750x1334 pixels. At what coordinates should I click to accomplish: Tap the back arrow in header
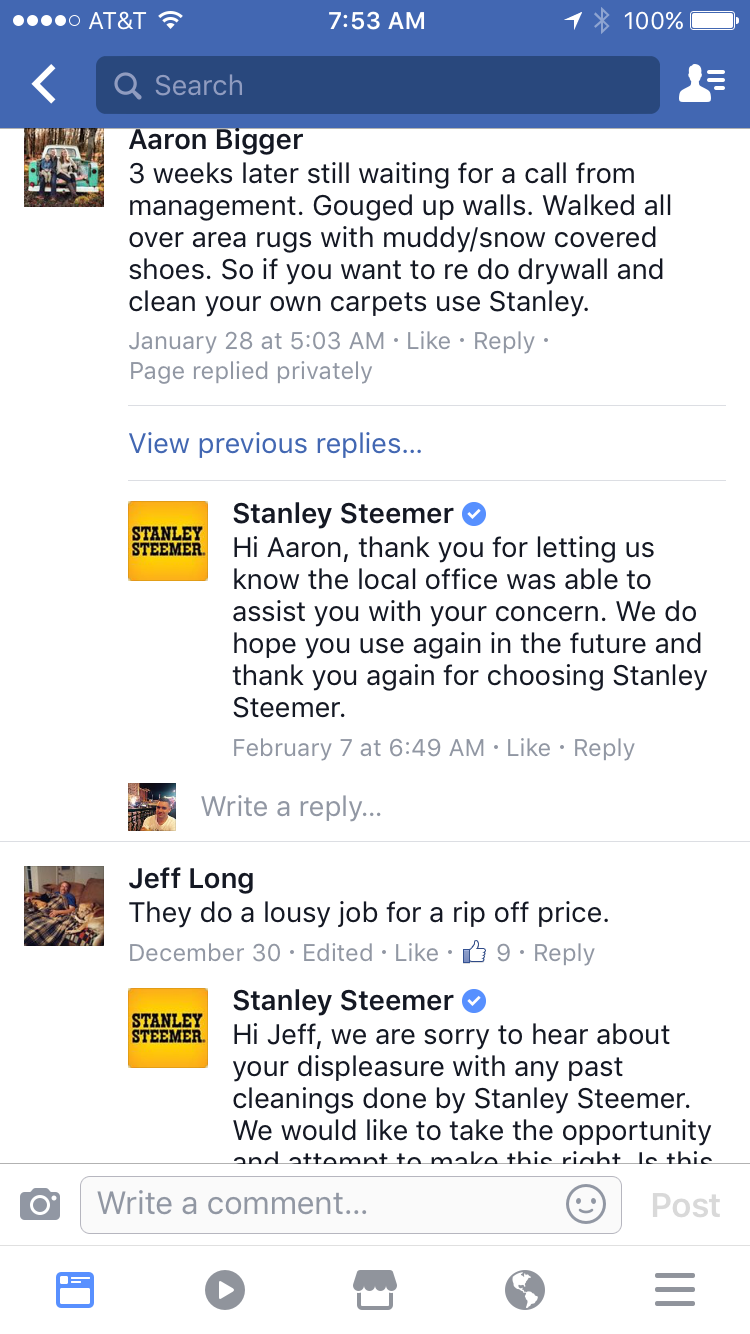pos(44,85)
